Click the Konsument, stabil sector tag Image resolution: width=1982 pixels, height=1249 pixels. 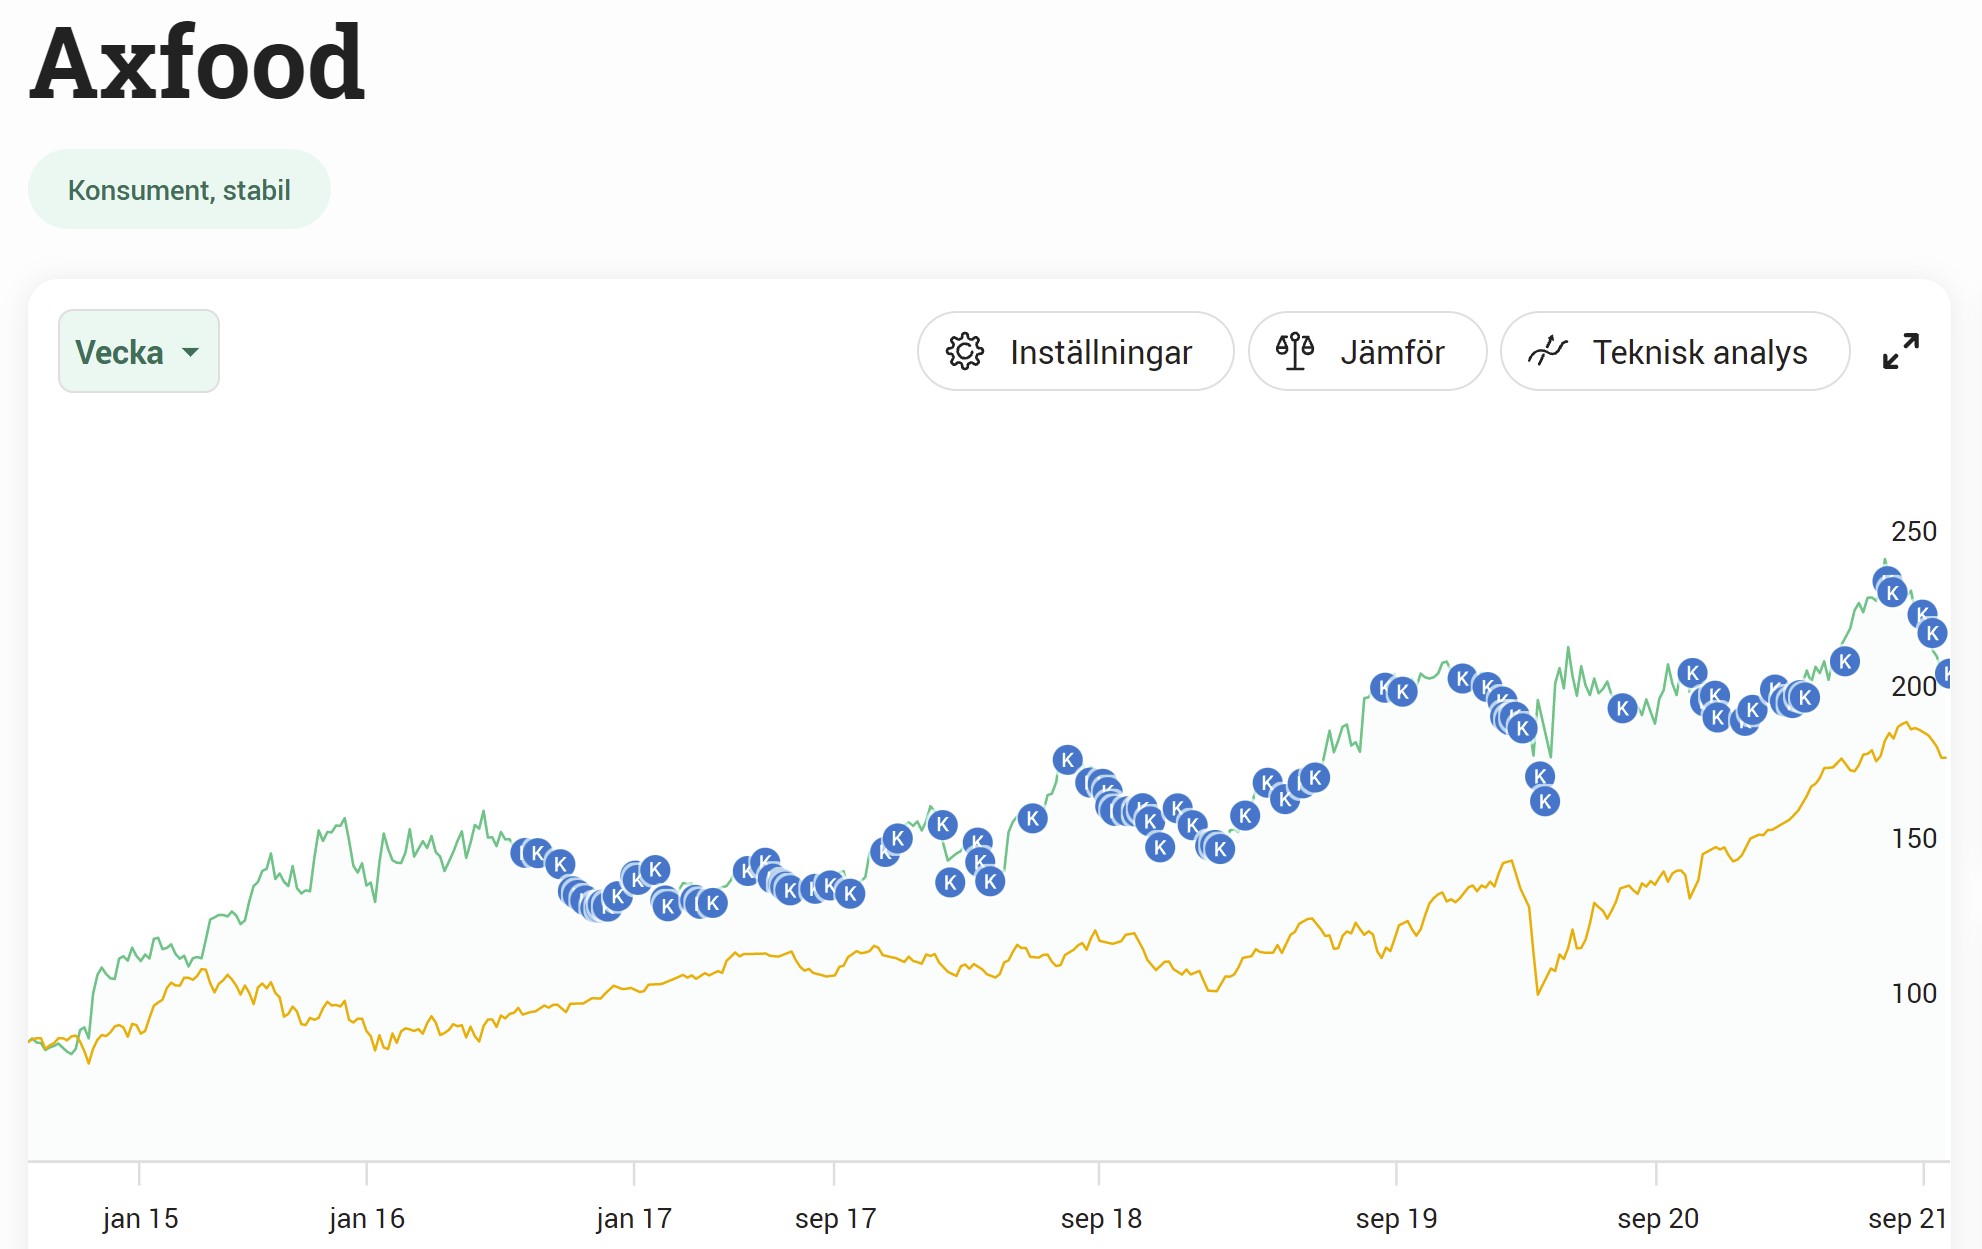click(179, 189)
